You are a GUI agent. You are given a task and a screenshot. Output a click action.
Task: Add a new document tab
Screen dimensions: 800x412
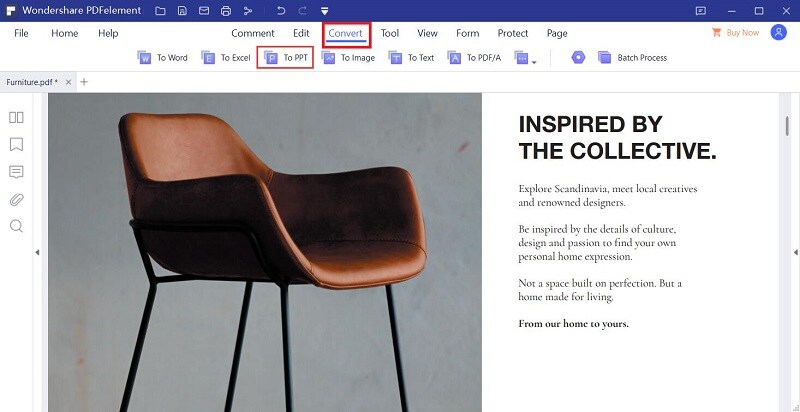84,82
